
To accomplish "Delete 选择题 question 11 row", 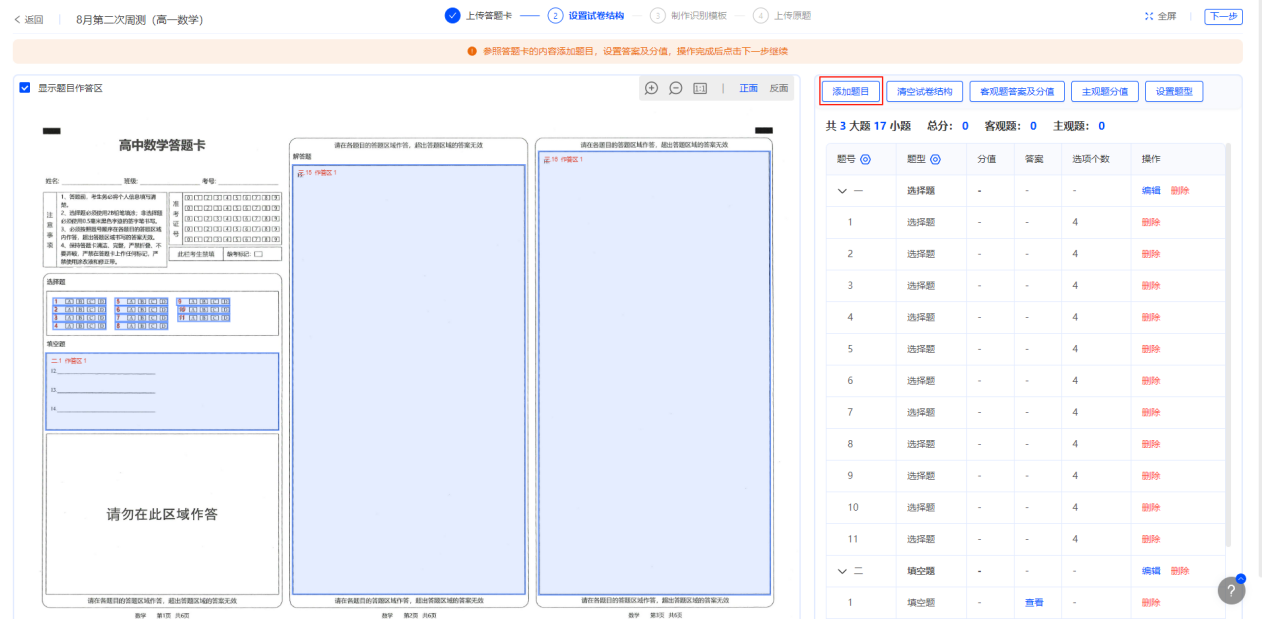I will [1151, 539].
